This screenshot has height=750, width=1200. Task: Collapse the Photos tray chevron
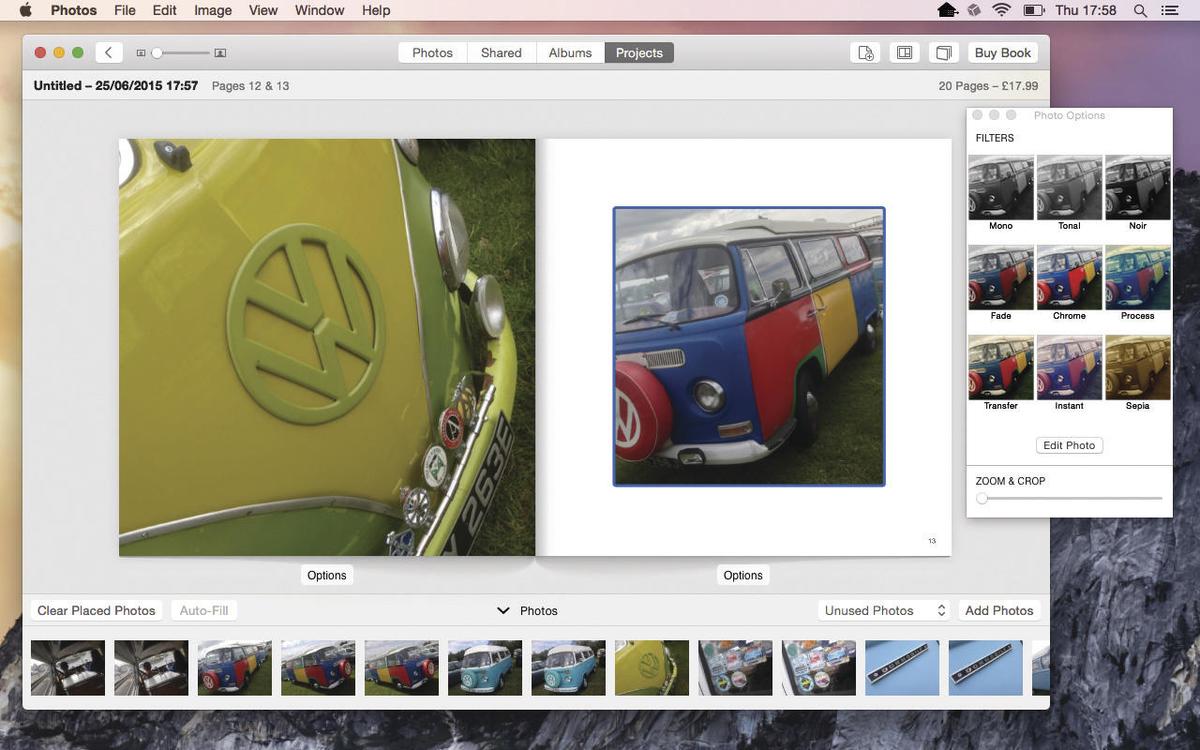pyautogui.click(x=503, y=610)
